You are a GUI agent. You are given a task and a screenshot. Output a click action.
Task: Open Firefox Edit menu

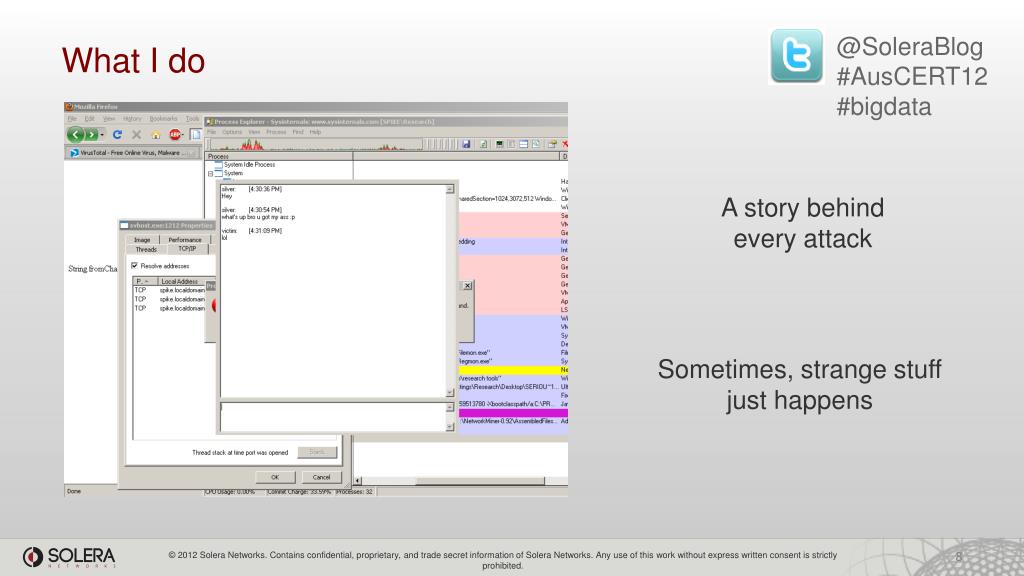tap(90, 119)
